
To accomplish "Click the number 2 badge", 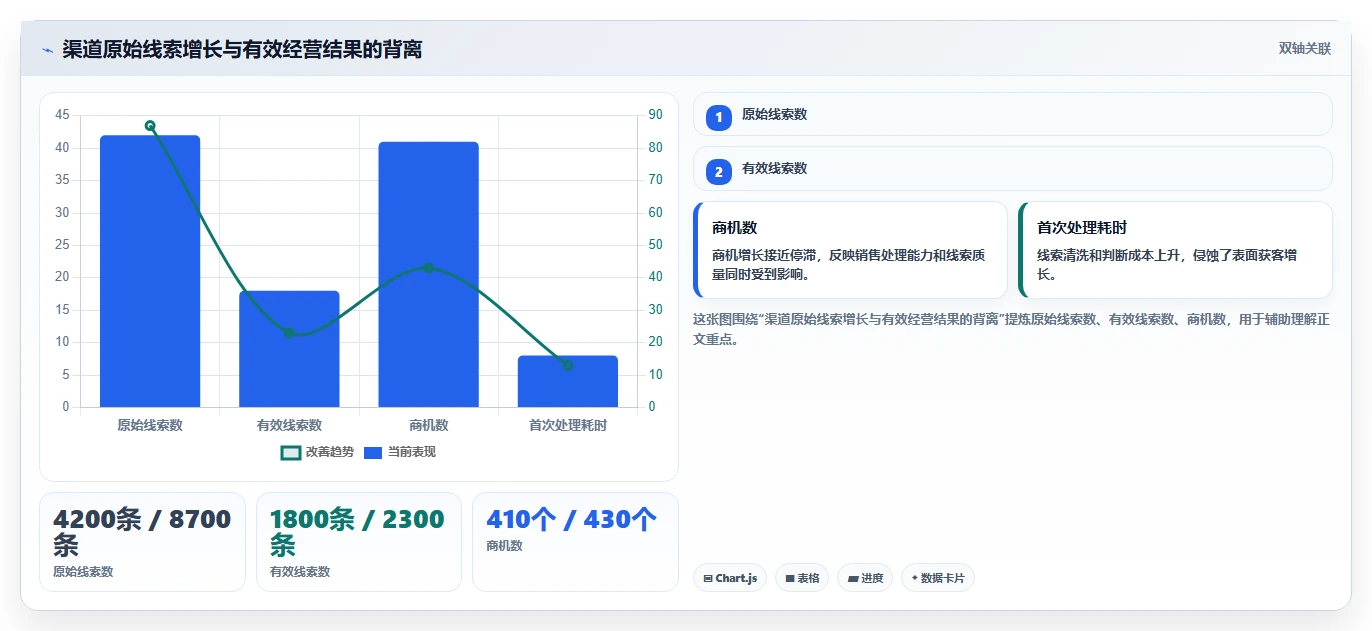I will 718,172.
